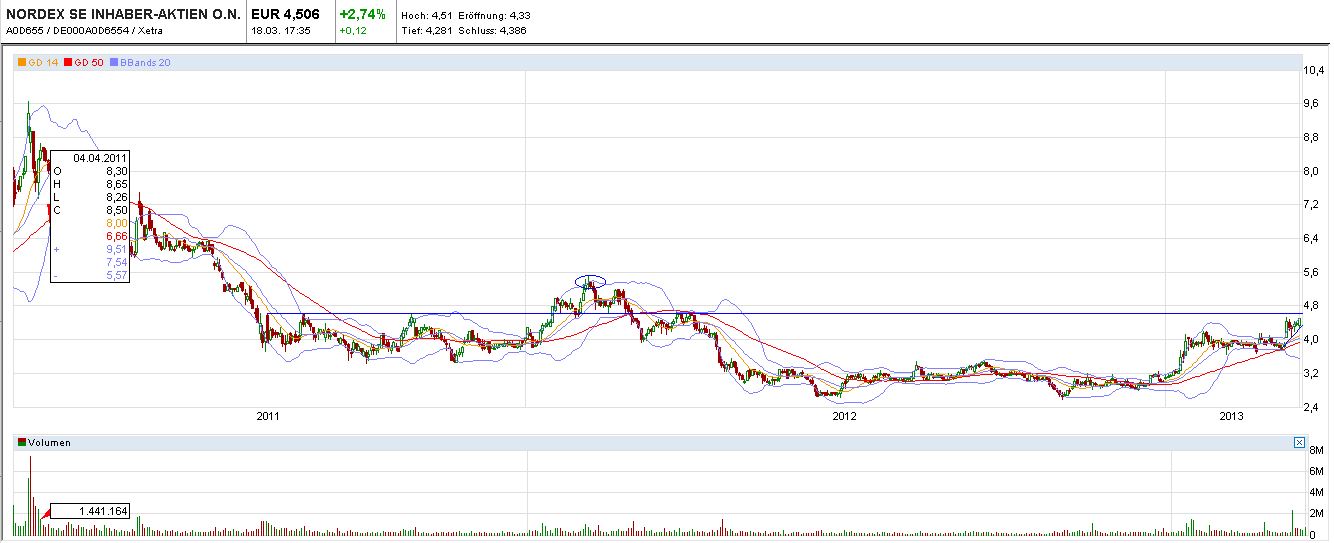Click the volume tooltip value 1.441.164
This screenshot has width=1334, height=543.
coord(104,511)
